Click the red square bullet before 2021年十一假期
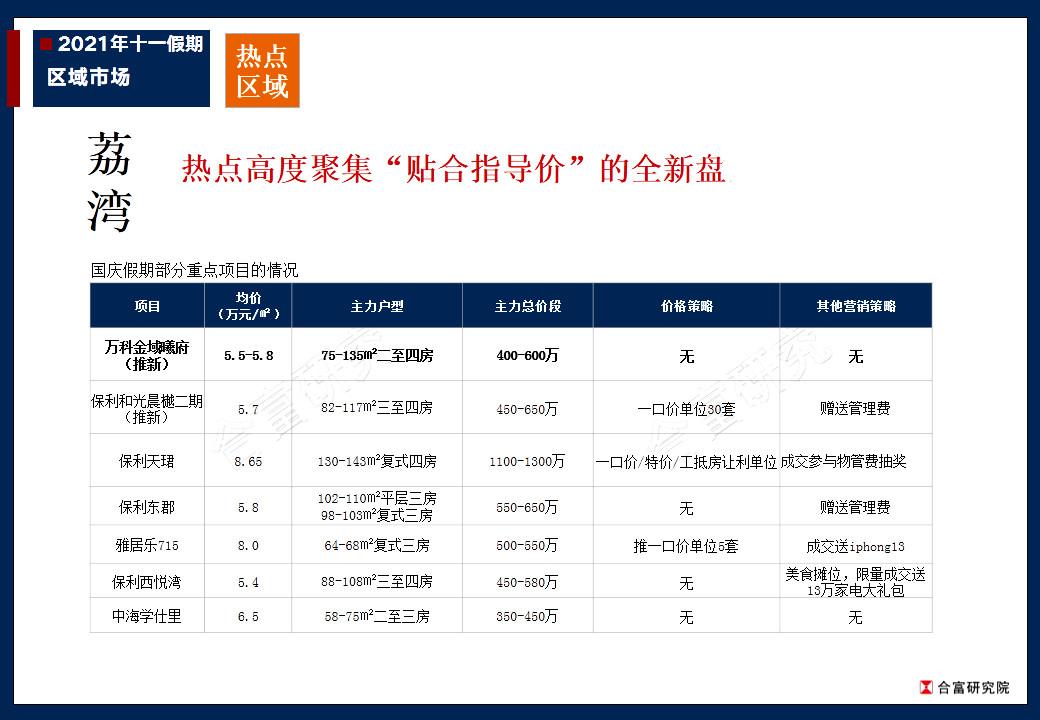Image resolution: width=1040 pixels, height=720 pixels. pyautogui.click(x=46, y=44)
